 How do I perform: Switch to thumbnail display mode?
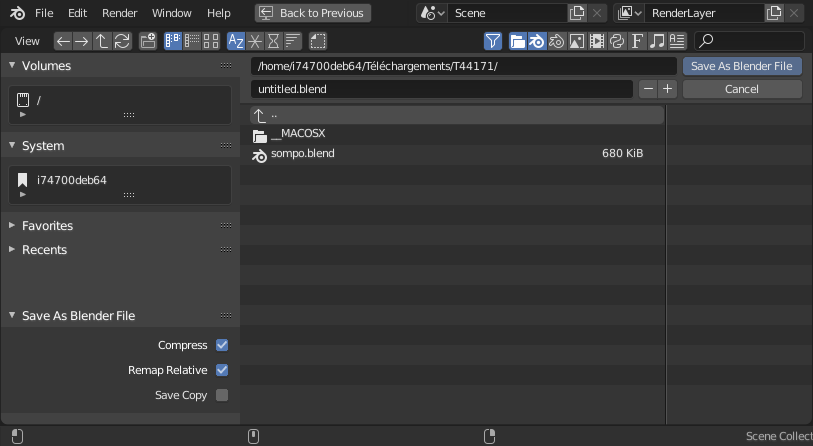coord(211,41)
